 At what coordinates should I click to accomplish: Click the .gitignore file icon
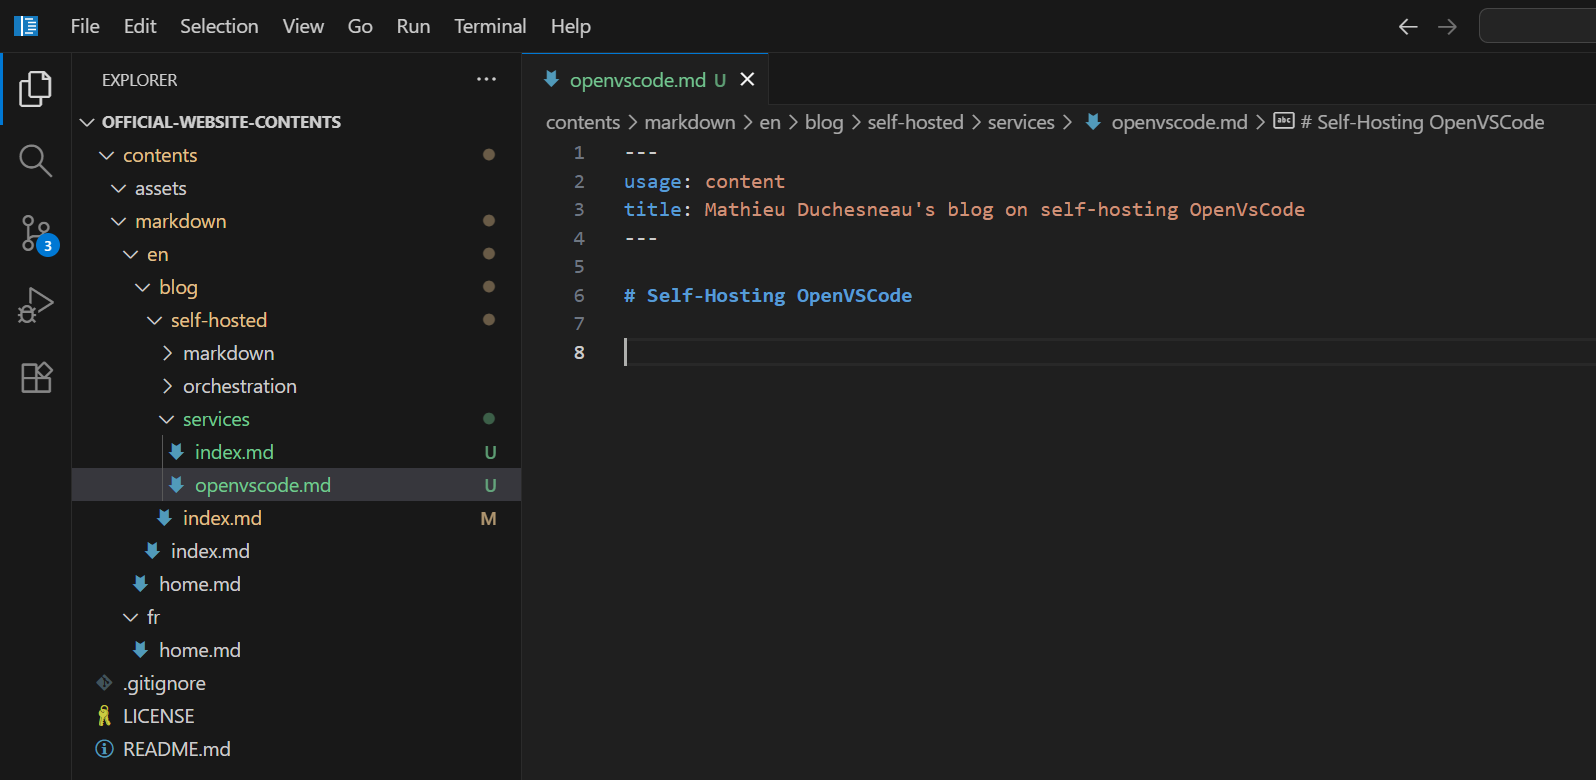104,683
